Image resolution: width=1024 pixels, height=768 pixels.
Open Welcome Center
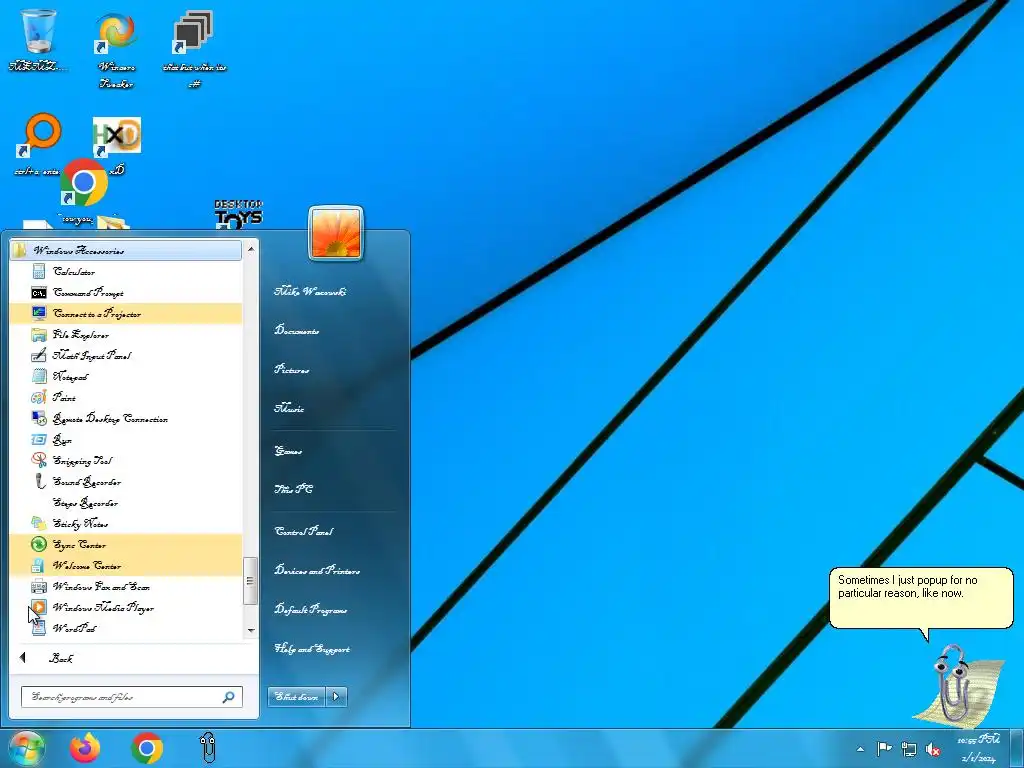(x=126, y=565)
